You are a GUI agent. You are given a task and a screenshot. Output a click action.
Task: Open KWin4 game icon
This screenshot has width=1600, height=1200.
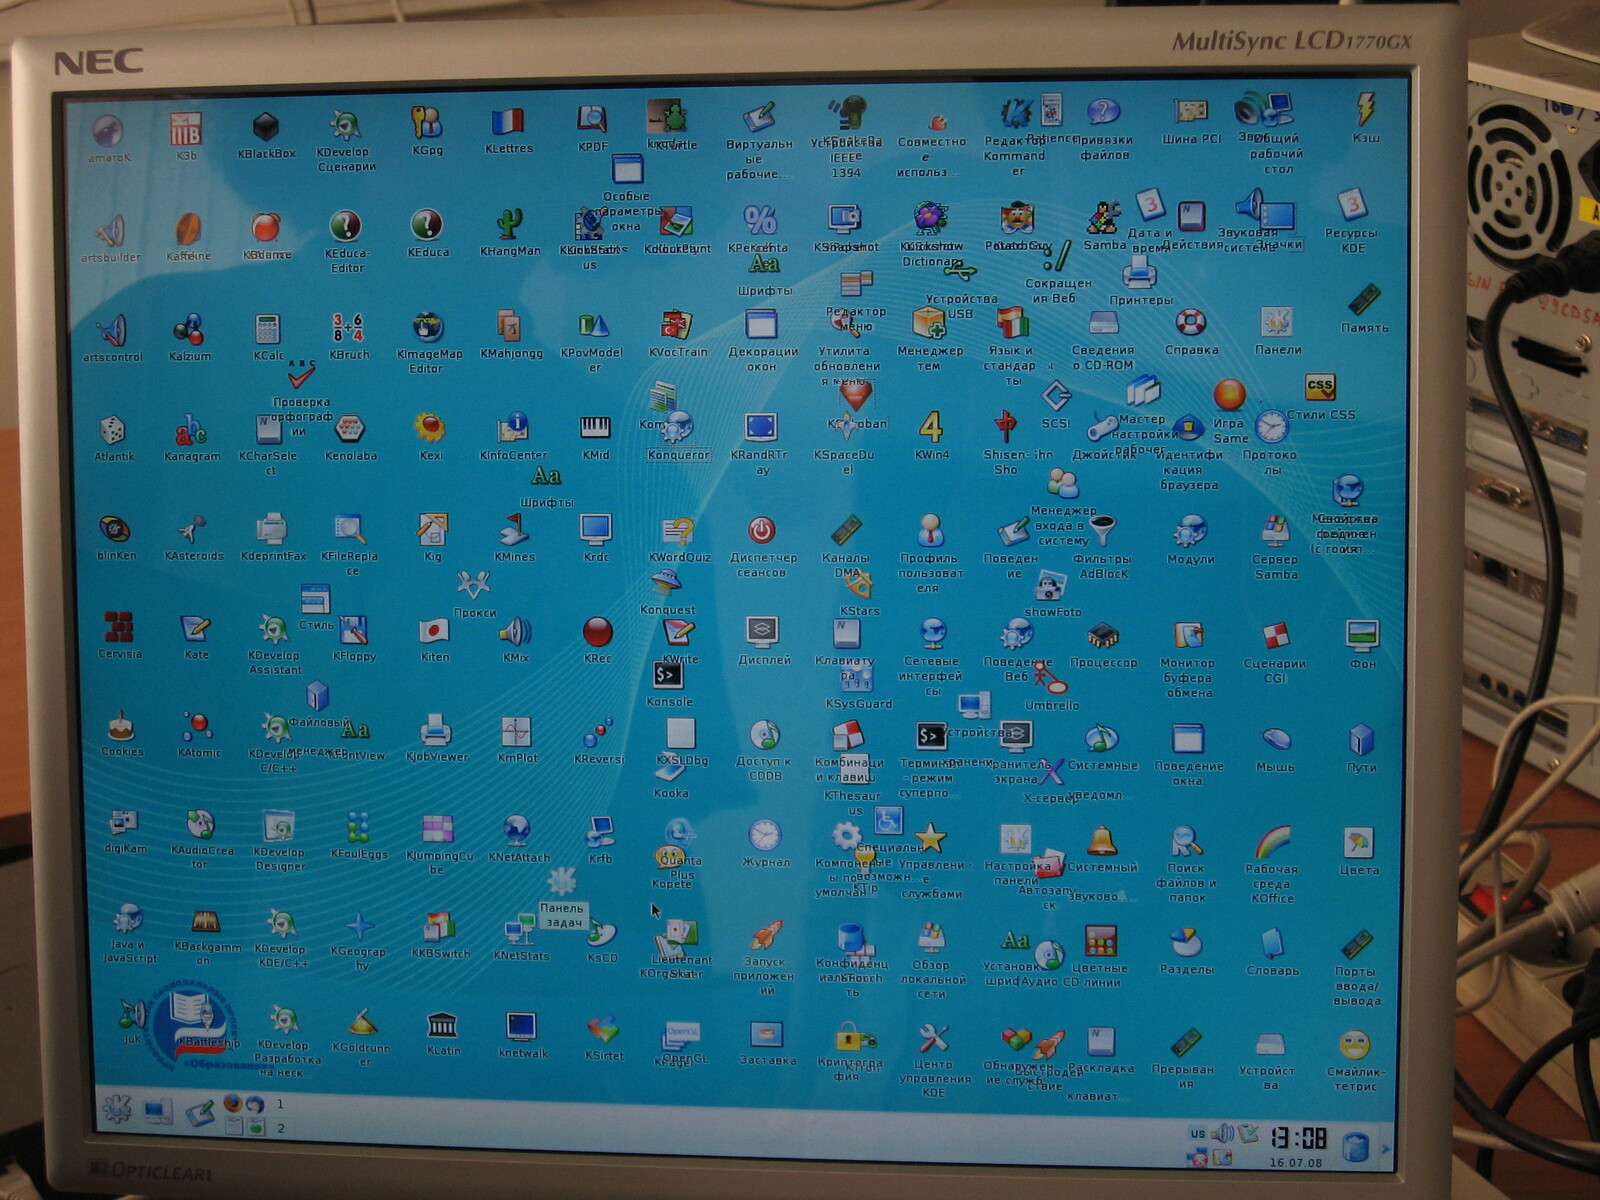tap(931, 427)
